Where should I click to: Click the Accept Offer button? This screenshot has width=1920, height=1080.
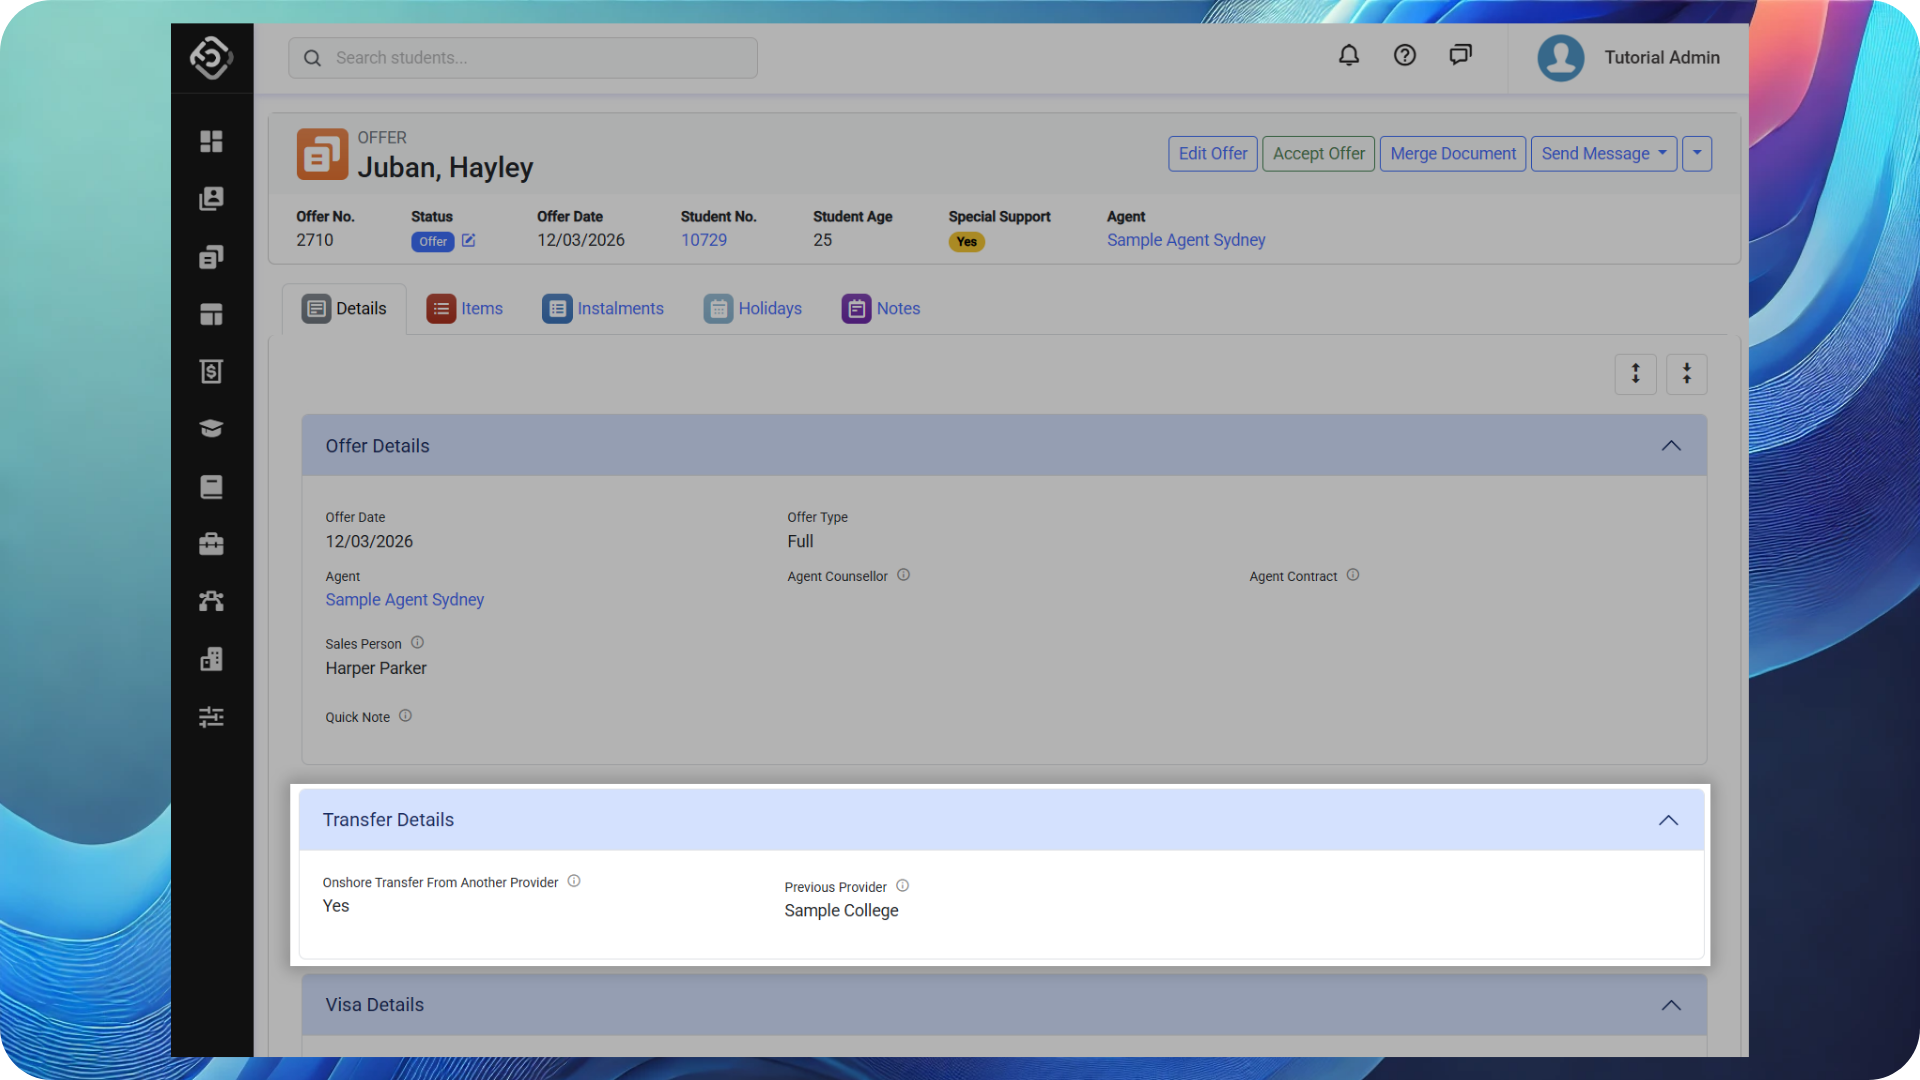[x=1318, y=154]
